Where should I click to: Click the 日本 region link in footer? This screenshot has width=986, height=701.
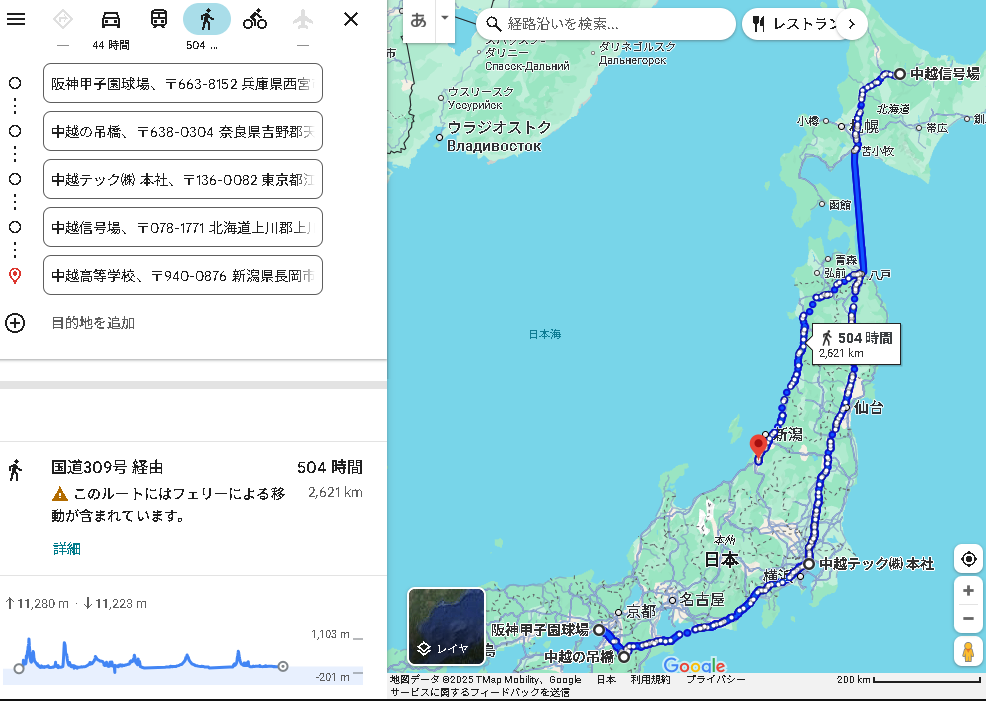point(606,680)
